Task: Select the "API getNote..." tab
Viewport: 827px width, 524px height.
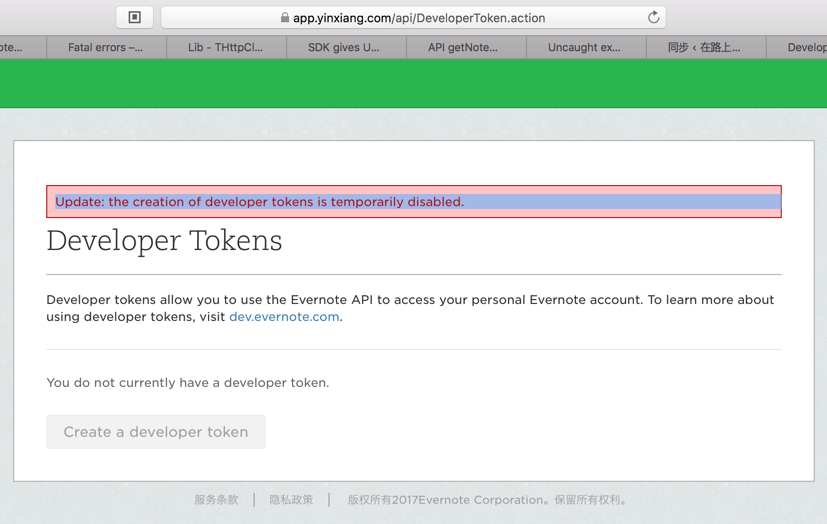Action: pyautogui.click(x=466, y=47)
